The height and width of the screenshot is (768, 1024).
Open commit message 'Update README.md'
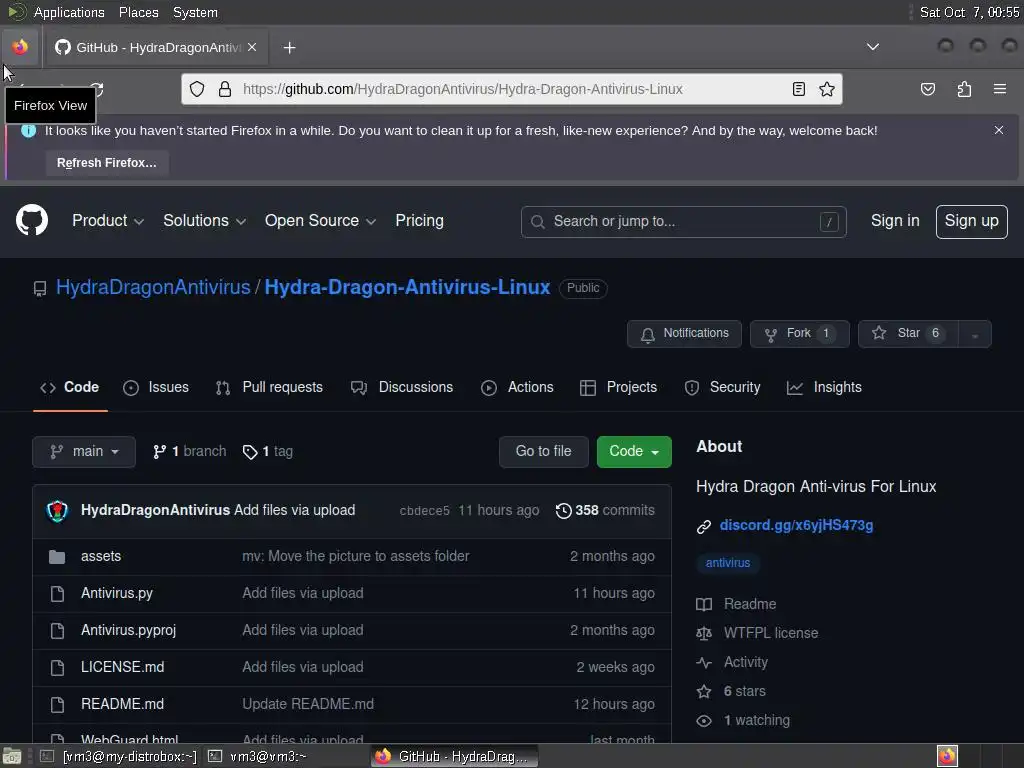click(x=308, y=704)
